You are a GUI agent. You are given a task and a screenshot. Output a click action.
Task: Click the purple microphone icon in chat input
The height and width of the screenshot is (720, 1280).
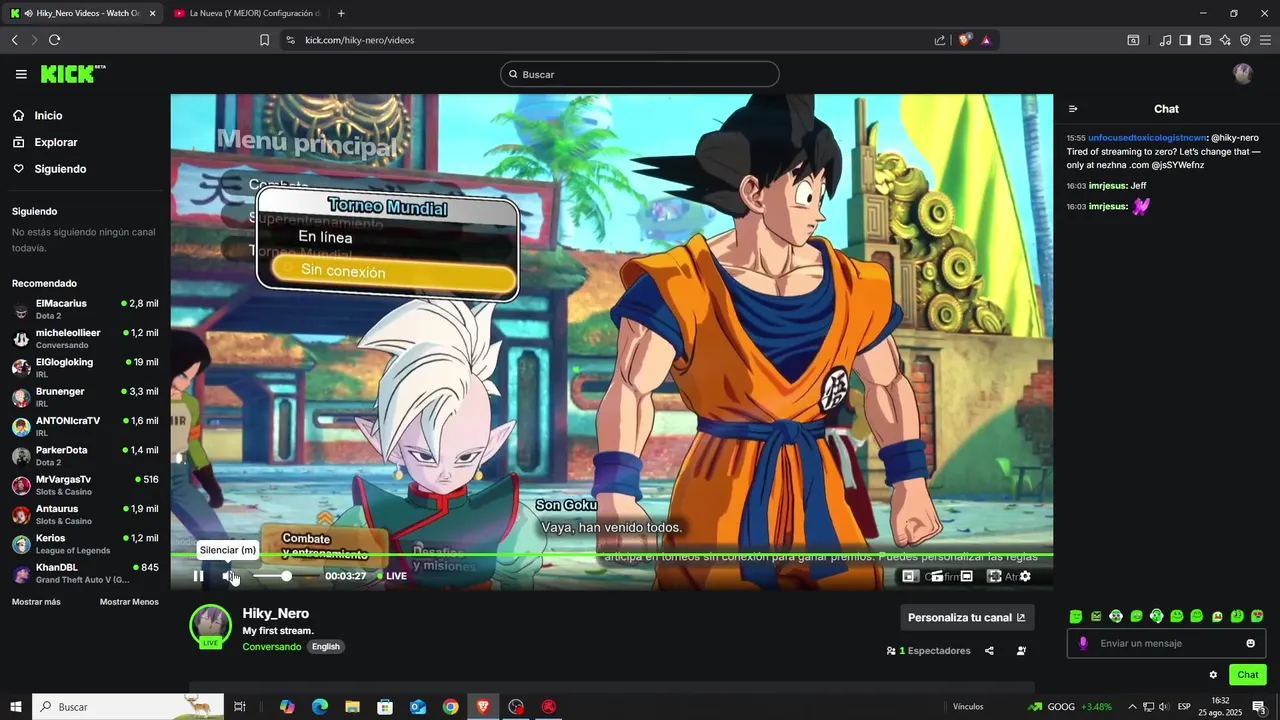pyautogui.click(x=1083, y=643)
